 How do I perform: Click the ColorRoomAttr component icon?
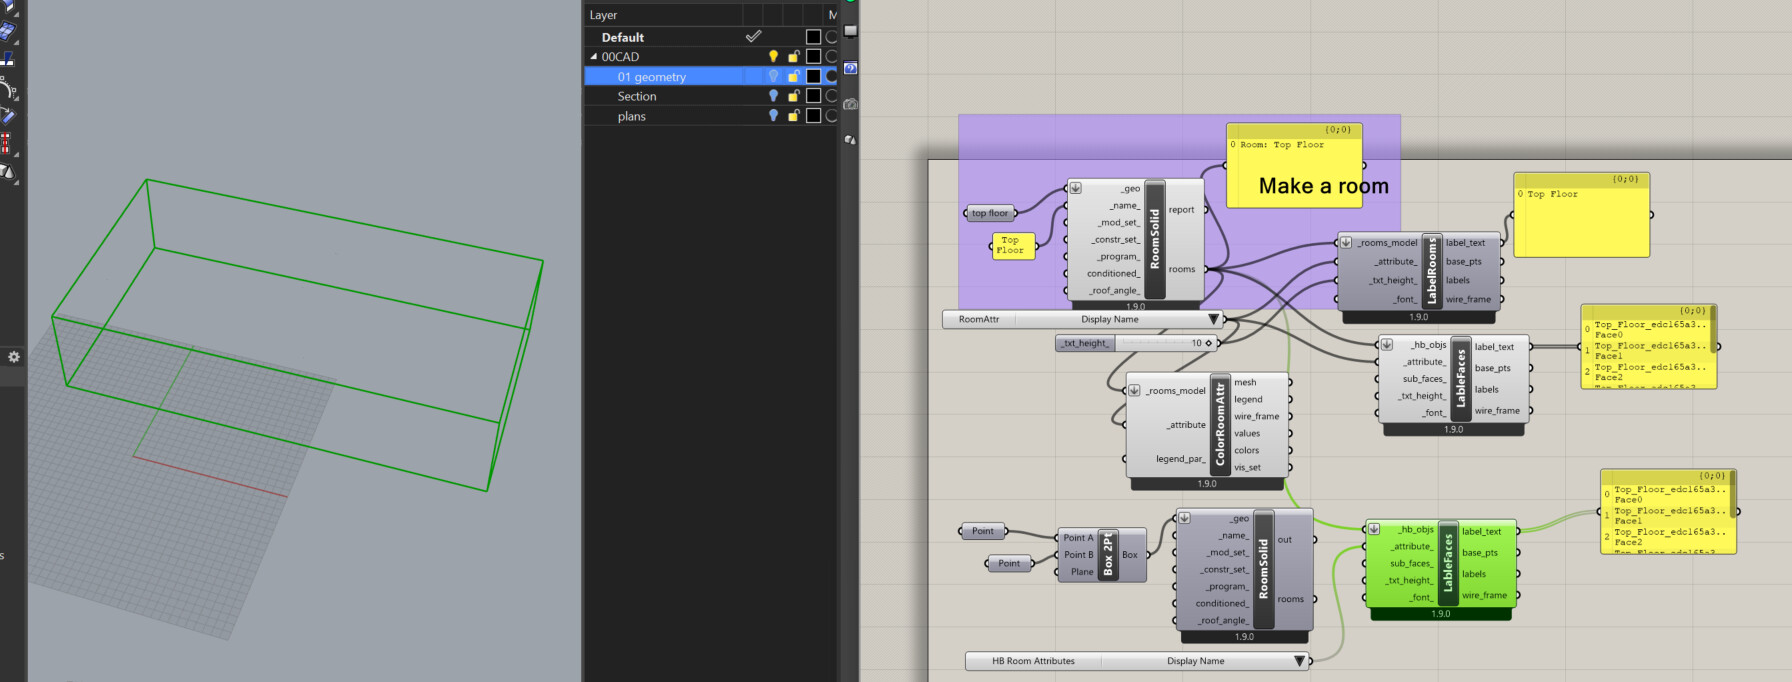click(x=1219, y=425)
